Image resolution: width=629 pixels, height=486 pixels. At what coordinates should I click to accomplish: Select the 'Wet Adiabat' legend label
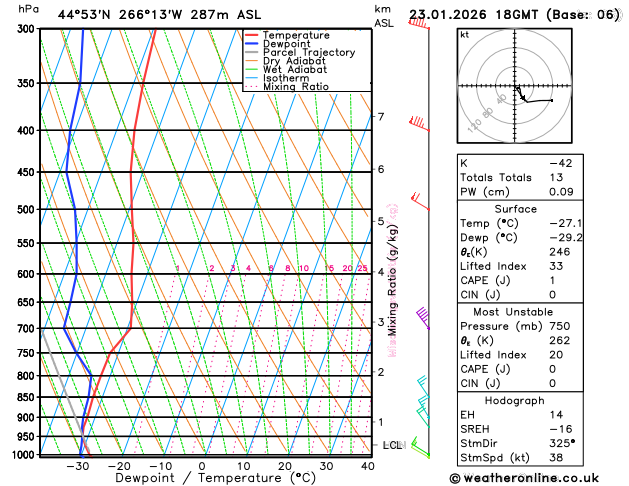[x=295, y=69]
